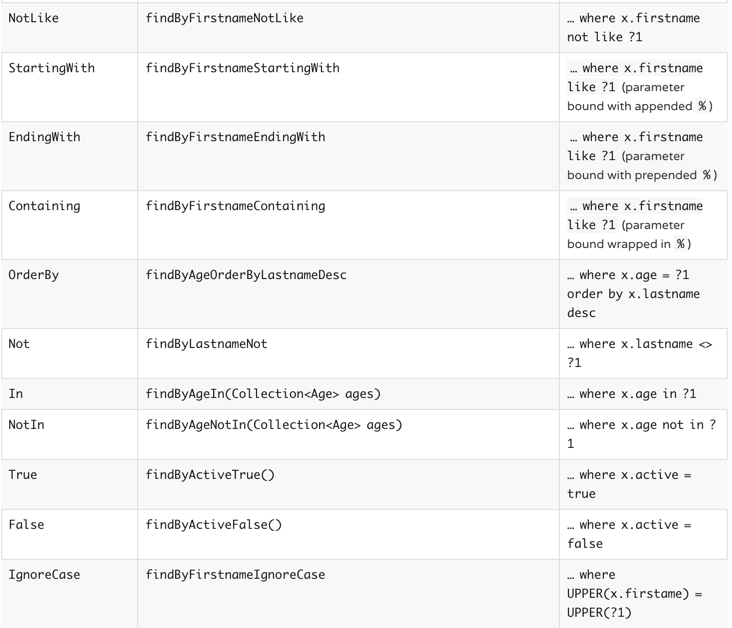Image resolution: width=732 pixels, height=628 pixels.
Task: Click 'bound wrapped in %' snippet text
Action: (629, 244)
